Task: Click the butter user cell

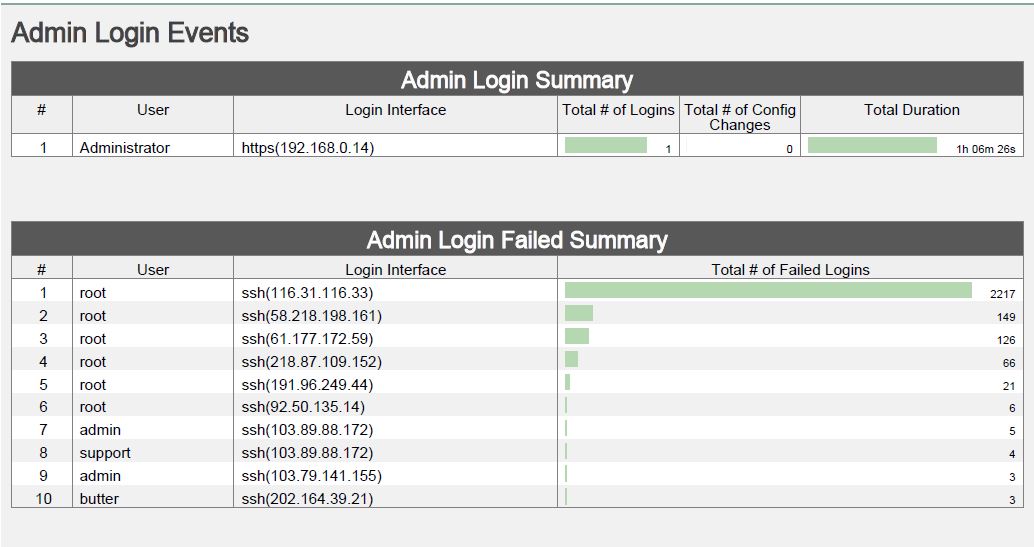Action: 99,499
